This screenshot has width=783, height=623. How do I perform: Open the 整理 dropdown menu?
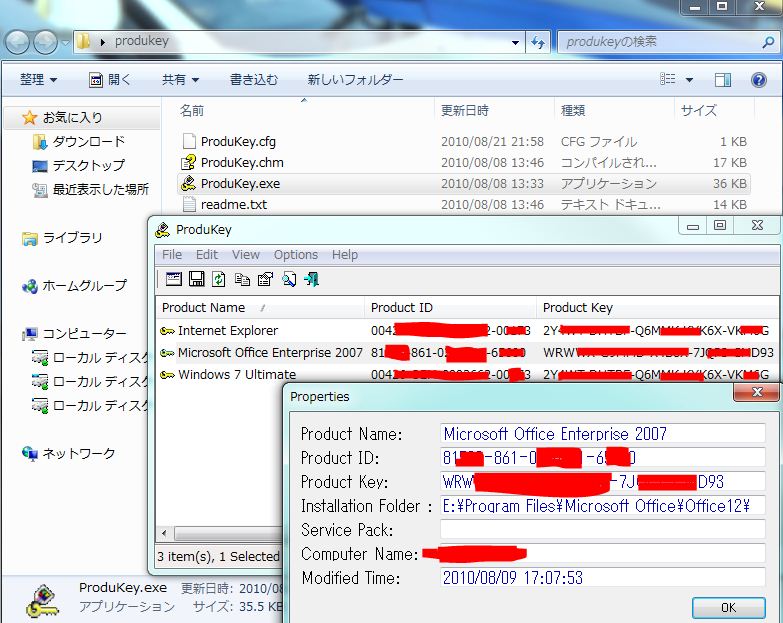[x=38, y=79]
